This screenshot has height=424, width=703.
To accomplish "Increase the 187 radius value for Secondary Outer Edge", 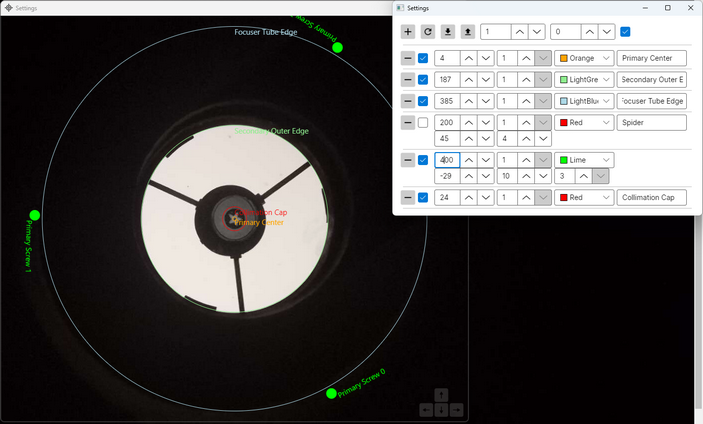I will (x=467, y=79).
